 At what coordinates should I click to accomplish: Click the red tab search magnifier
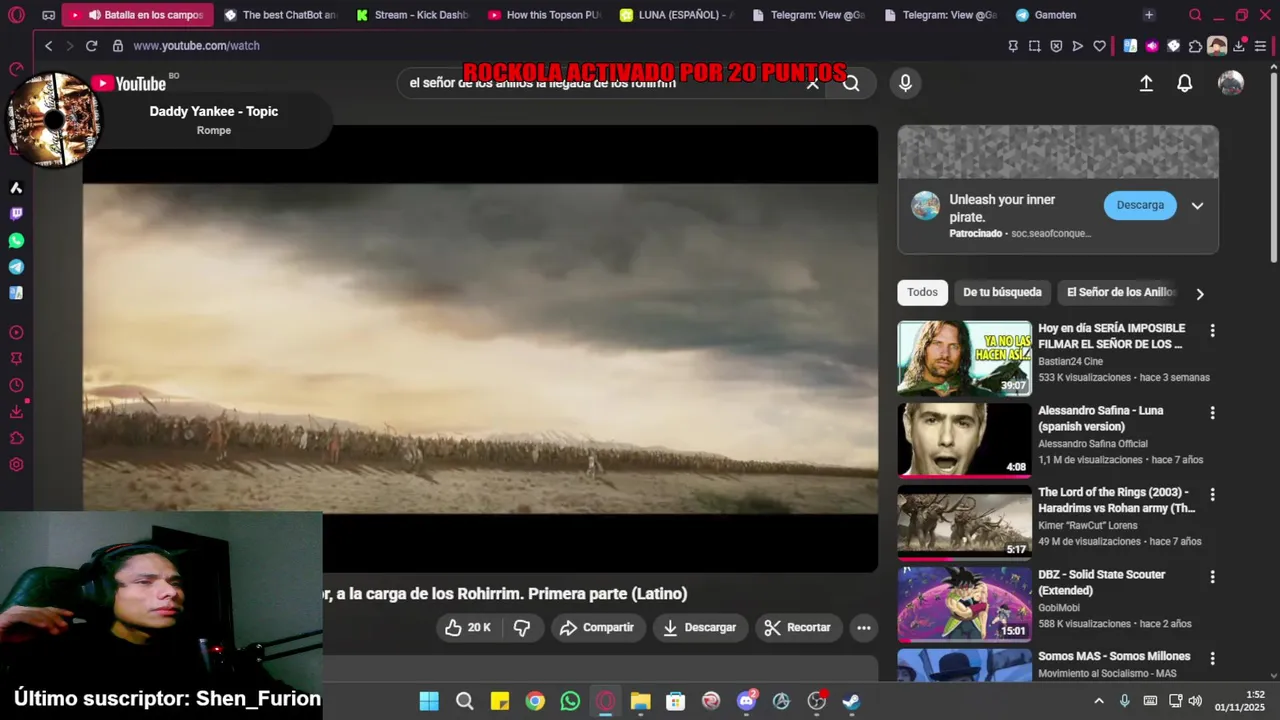[x=1195, y=15]
